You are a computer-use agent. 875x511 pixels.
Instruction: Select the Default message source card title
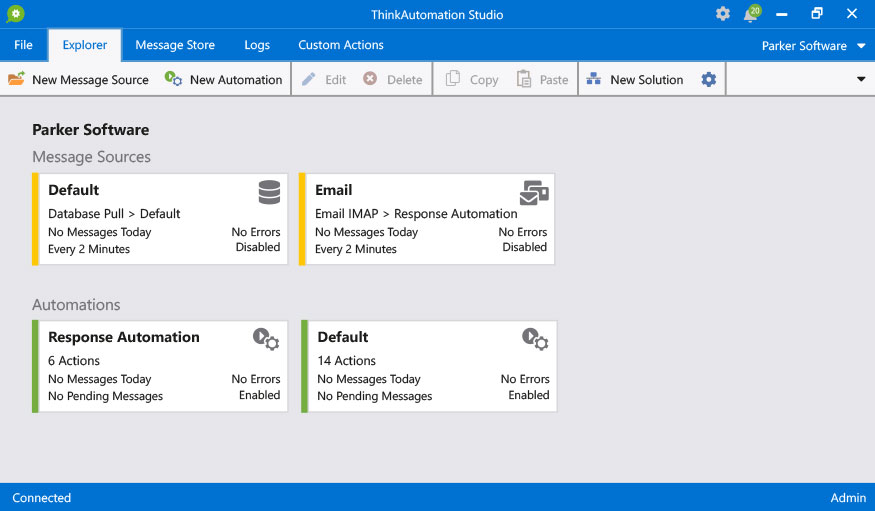(74, 190)
